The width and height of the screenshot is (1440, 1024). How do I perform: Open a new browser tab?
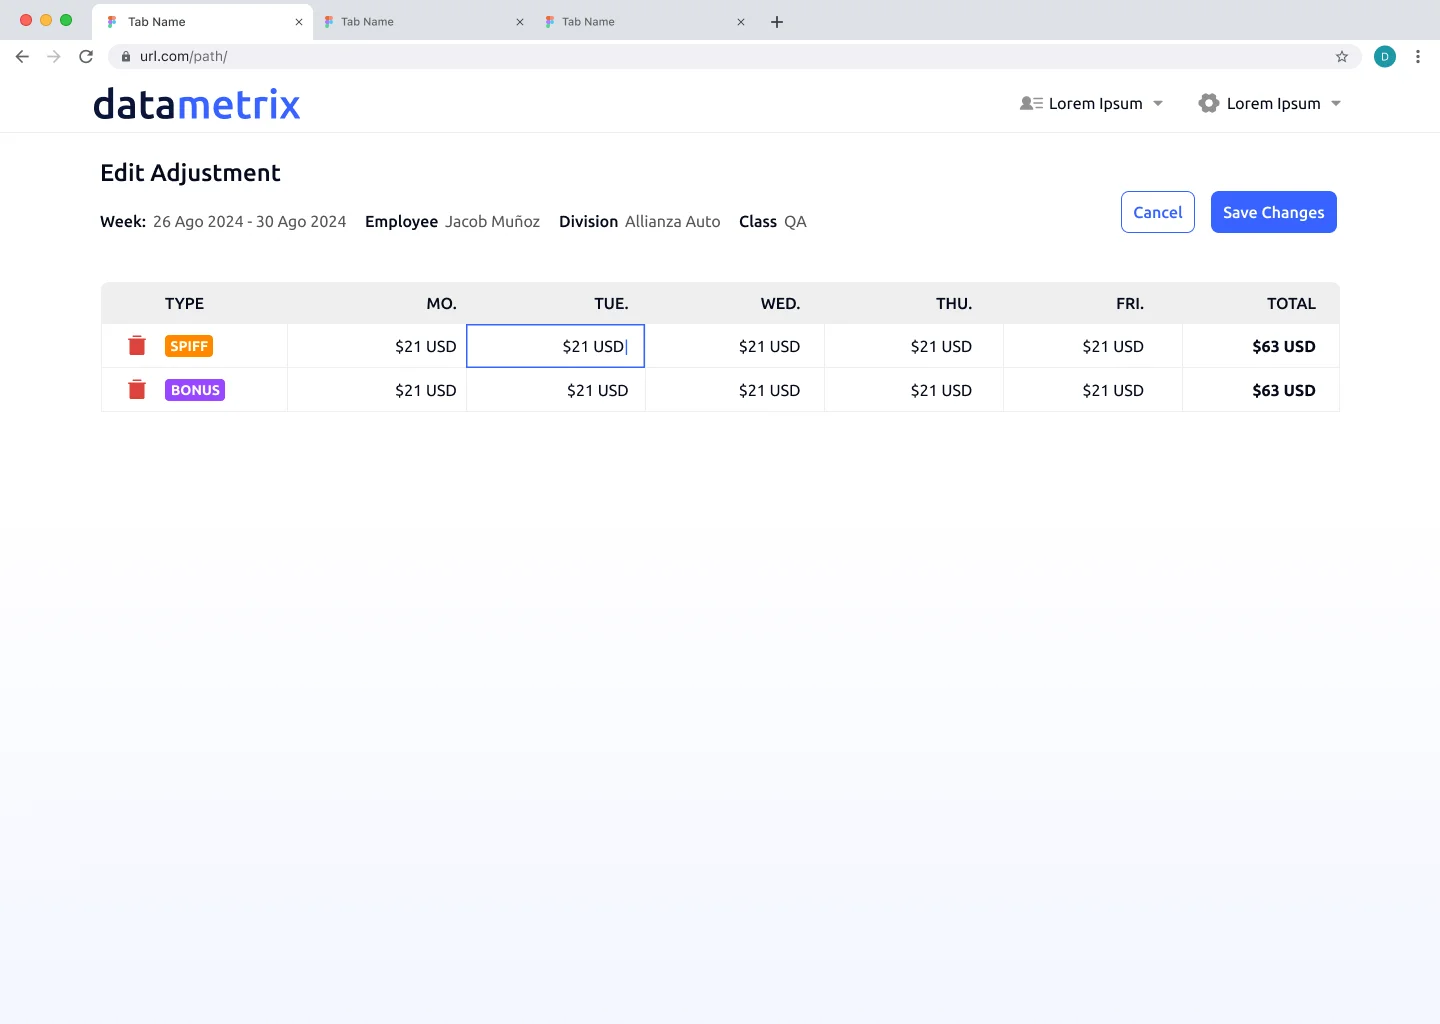777,22
